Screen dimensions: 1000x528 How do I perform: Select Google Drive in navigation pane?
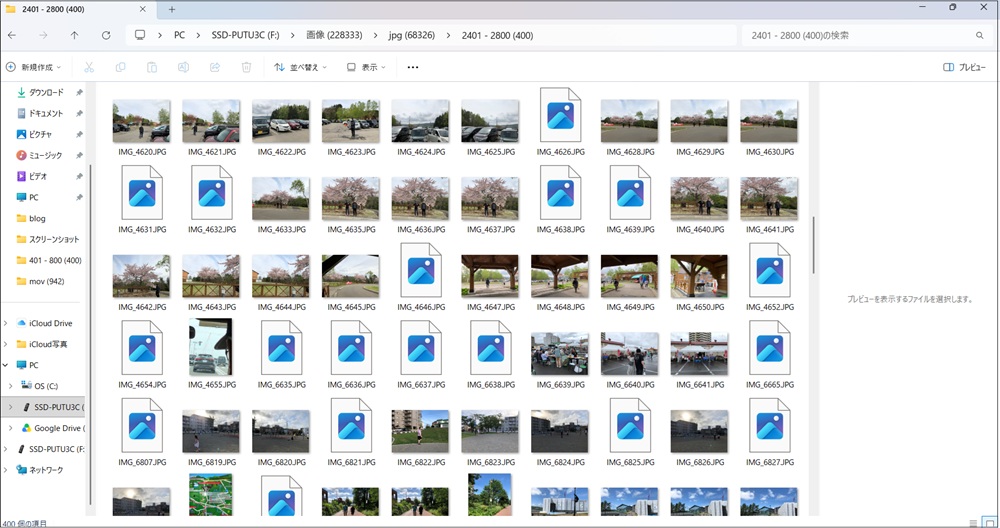tap(53, 428)
